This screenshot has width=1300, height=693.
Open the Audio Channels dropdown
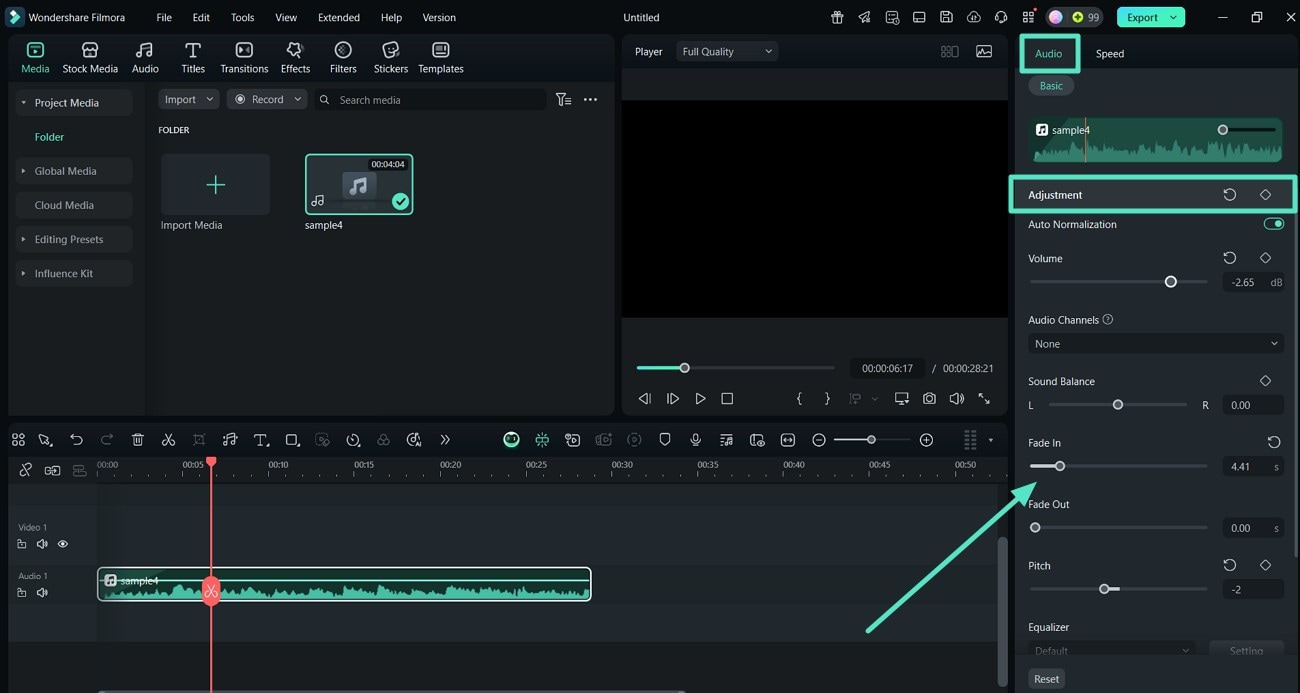(1156, 344)
